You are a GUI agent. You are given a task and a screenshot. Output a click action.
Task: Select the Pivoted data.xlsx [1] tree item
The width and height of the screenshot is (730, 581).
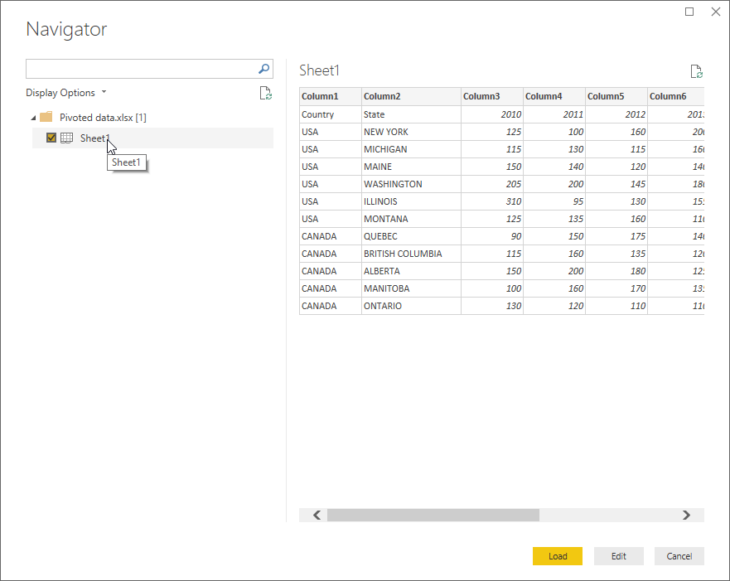pyautogui.click(x=103, y=117)
